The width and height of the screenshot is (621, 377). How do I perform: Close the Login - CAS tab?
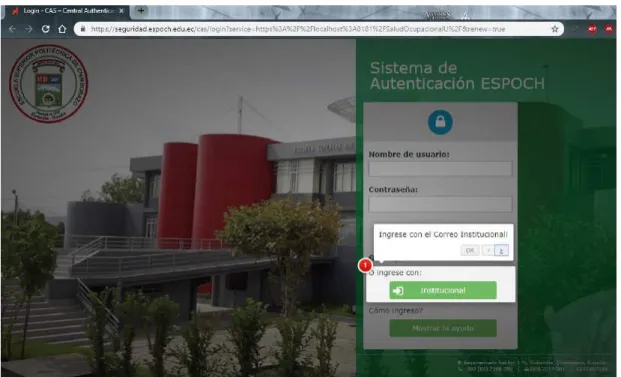click(x=121, y=11)
